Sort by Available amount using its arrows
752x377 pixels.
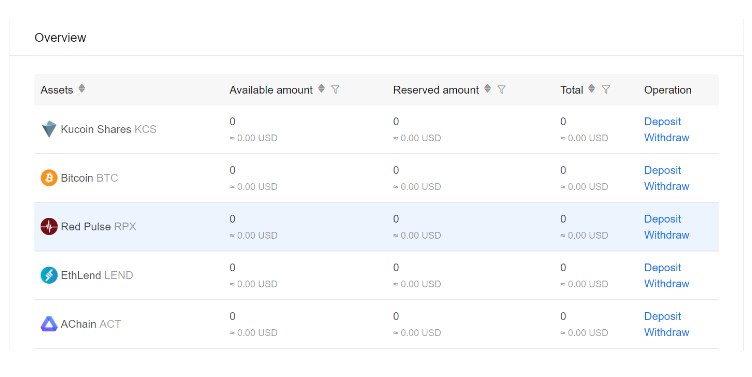(321, 89)
